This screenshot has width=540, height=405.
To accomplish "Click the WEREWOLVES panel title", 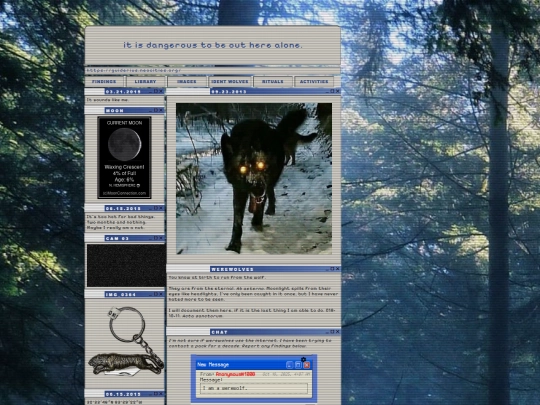I will (x=232, y=269).
